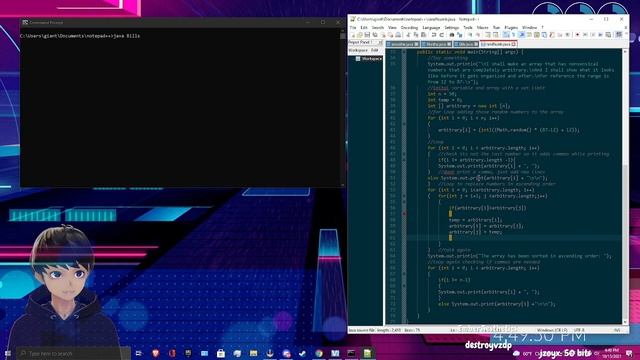Open the Language menu in Notepad++
The image size is (640, 360).
tap(431, 27)
